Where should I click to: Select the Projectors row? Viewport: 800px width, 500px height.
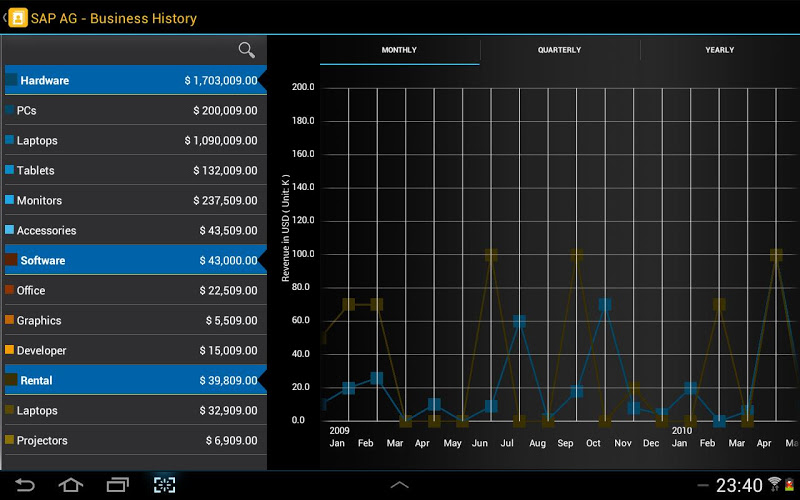tap(136, 440)
